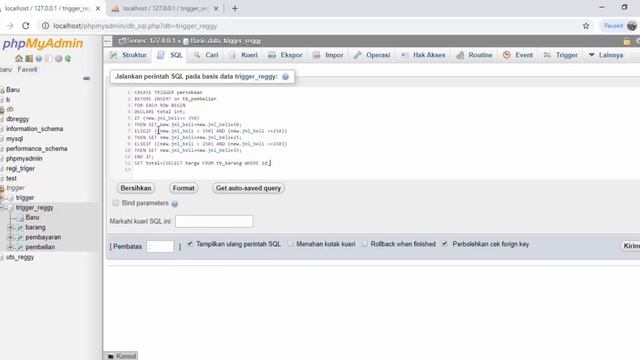Collapse navigation panel toggle above tabs
This screenshot has height=360, width=640.
107,41
